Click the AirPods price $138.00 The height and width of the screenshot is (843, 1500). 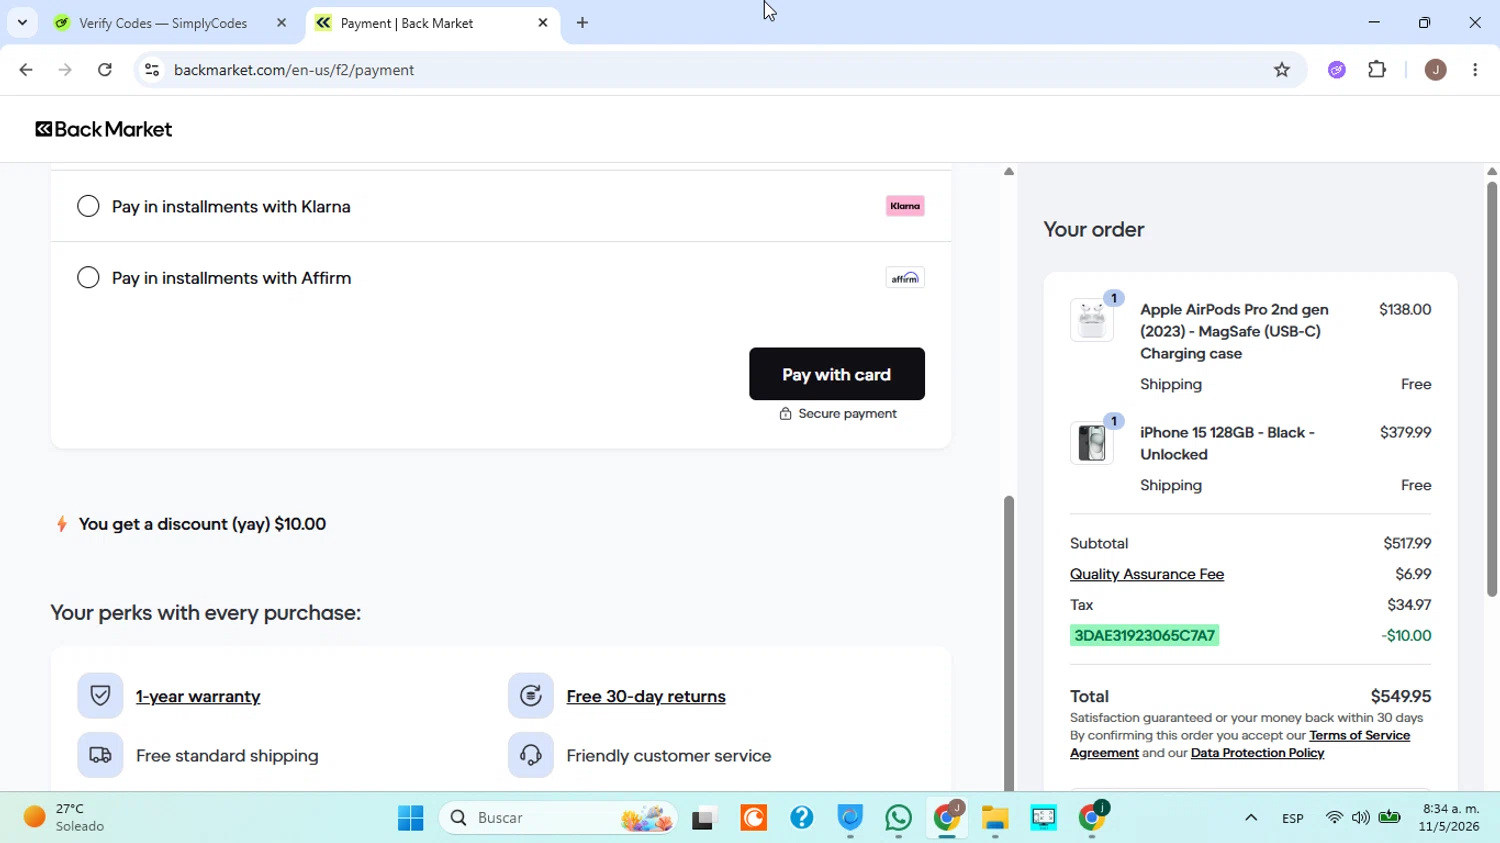click(1405, 310)
